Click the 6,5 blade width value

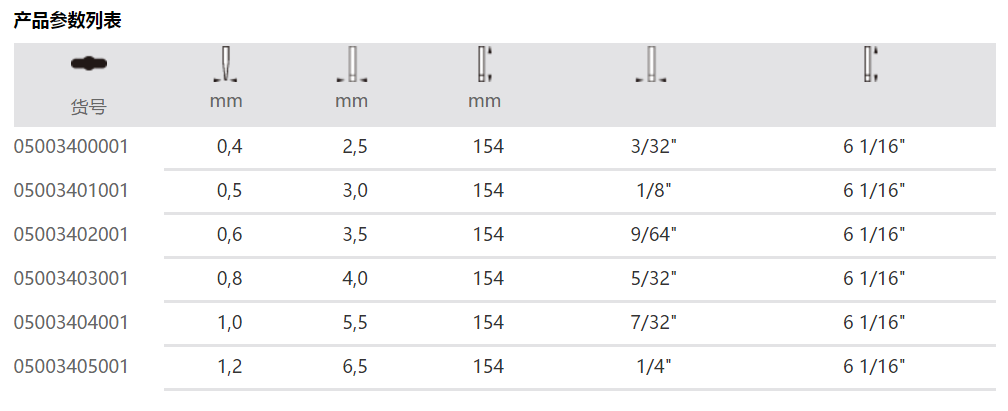355,366
